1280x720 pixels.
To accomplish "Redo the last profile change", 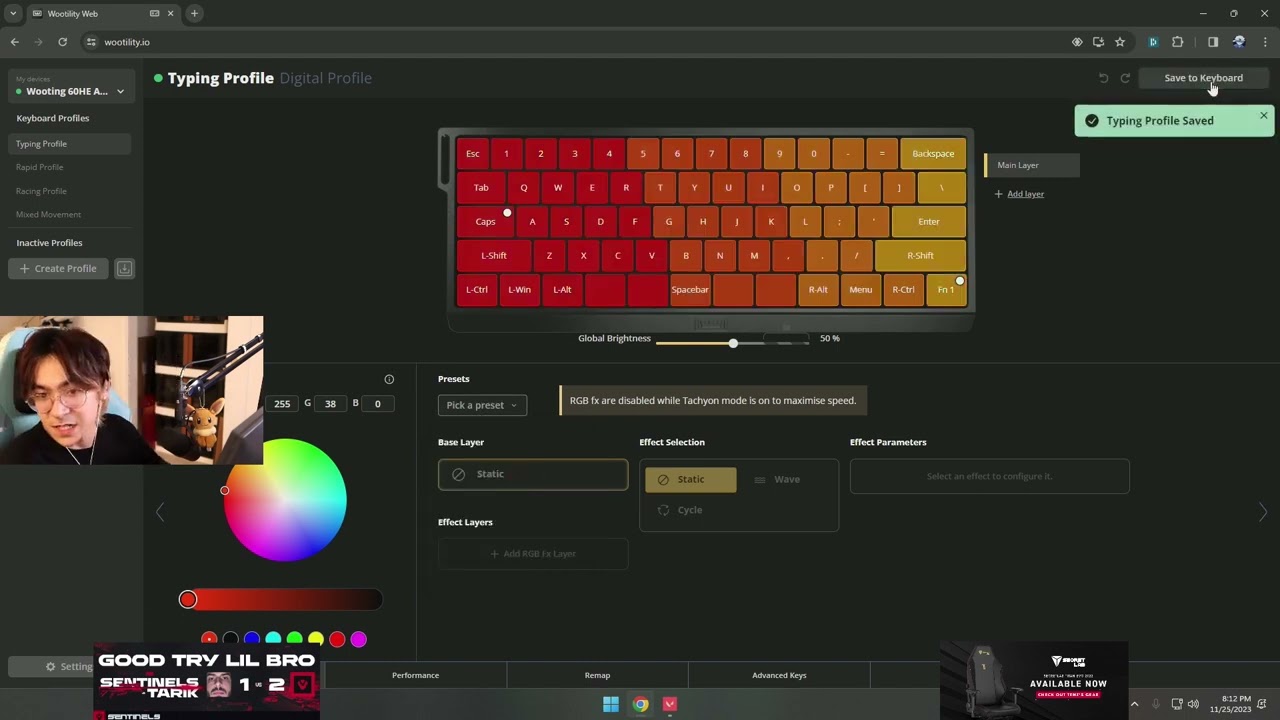I will pyautogui.click(x=1125, y=78).
